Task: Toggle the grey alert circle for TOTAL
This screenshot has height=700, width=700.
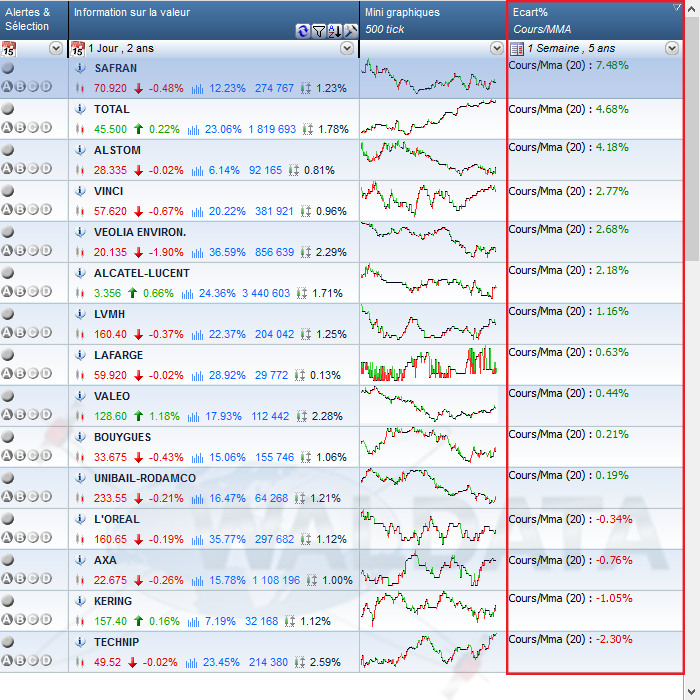Action: click(x=8, y=109)
